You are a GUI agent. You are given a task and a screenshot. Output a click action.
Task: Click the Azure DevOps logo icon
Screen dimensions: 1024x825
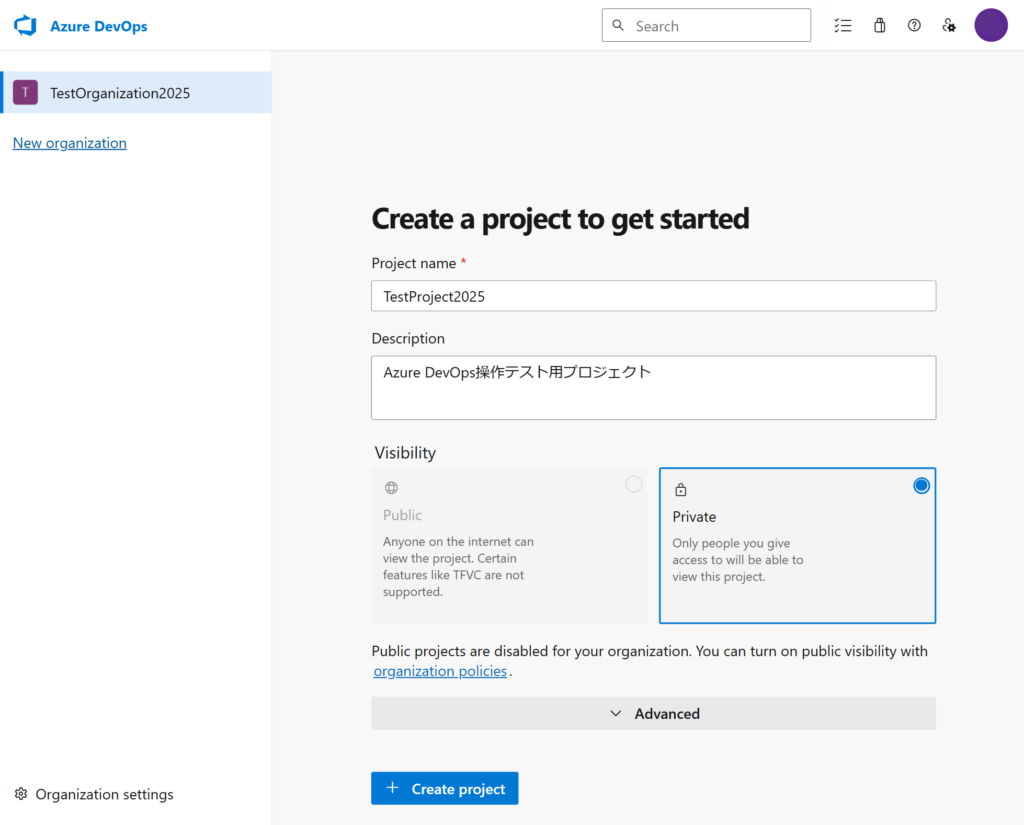pyautogui.click(x=25, y=26)
